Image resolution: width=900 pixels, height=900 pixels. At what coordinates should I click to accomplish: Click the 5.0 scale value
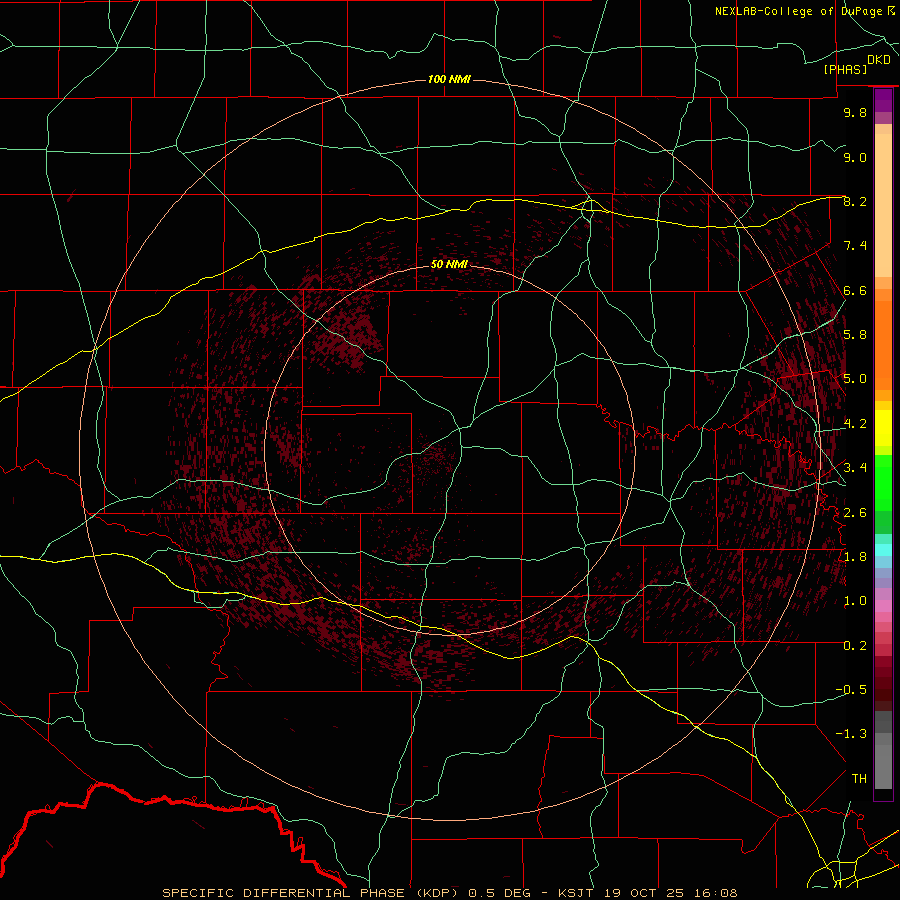coord(855,379)
